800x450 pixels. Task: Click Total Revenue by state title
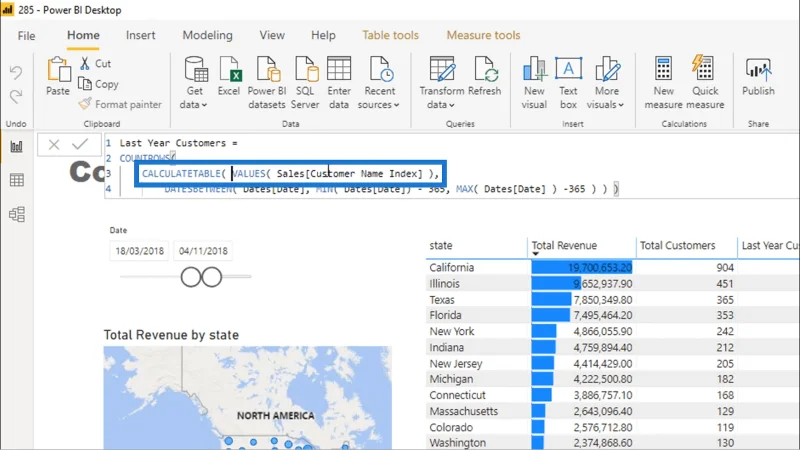171,335
